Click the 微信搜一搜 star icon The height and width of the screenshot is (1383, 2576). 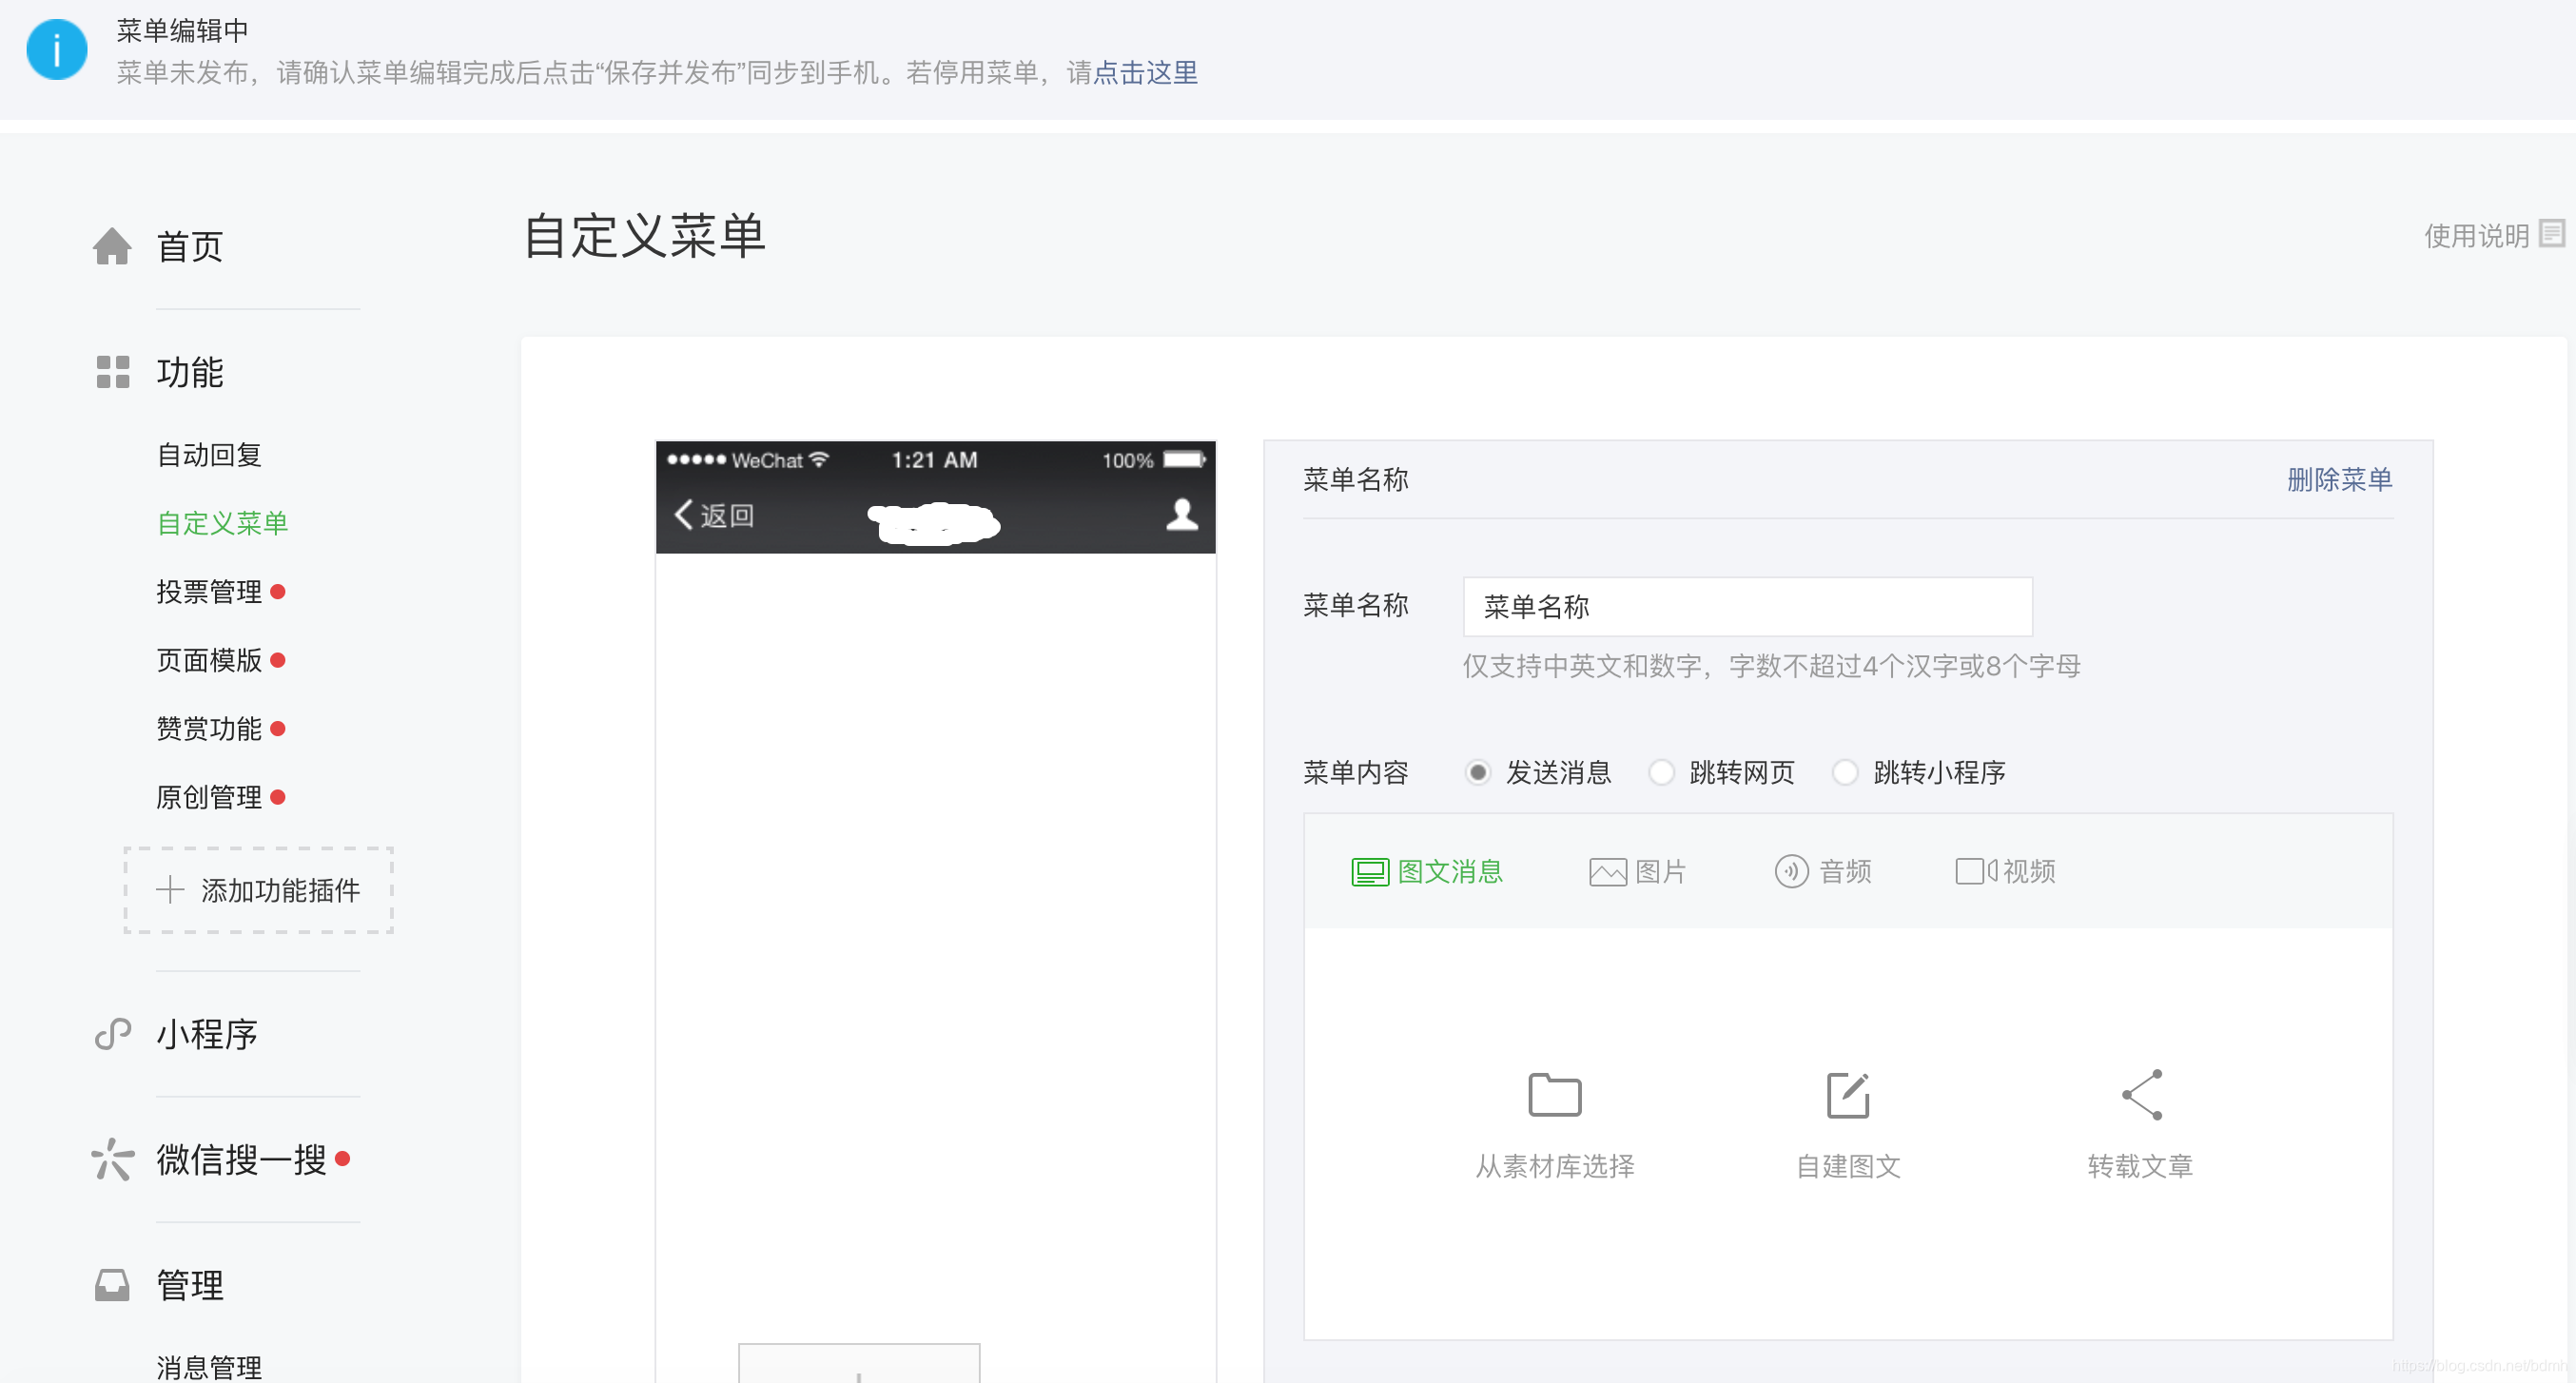tap(112, 1159)
